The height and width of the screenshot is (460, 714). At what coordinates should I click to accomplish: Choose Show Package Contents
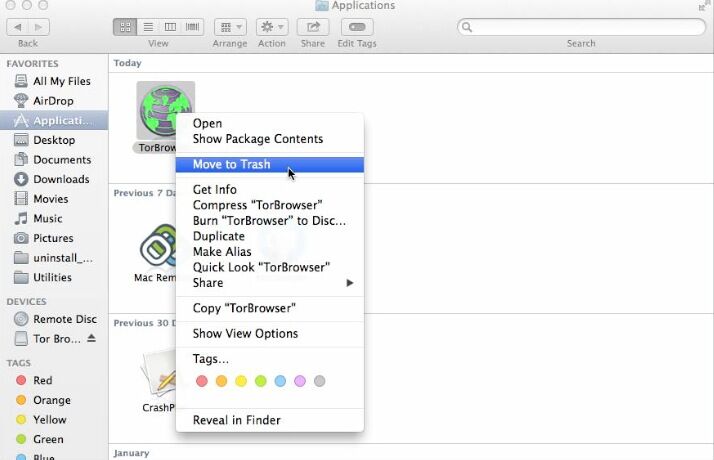(x=270, y=139)
